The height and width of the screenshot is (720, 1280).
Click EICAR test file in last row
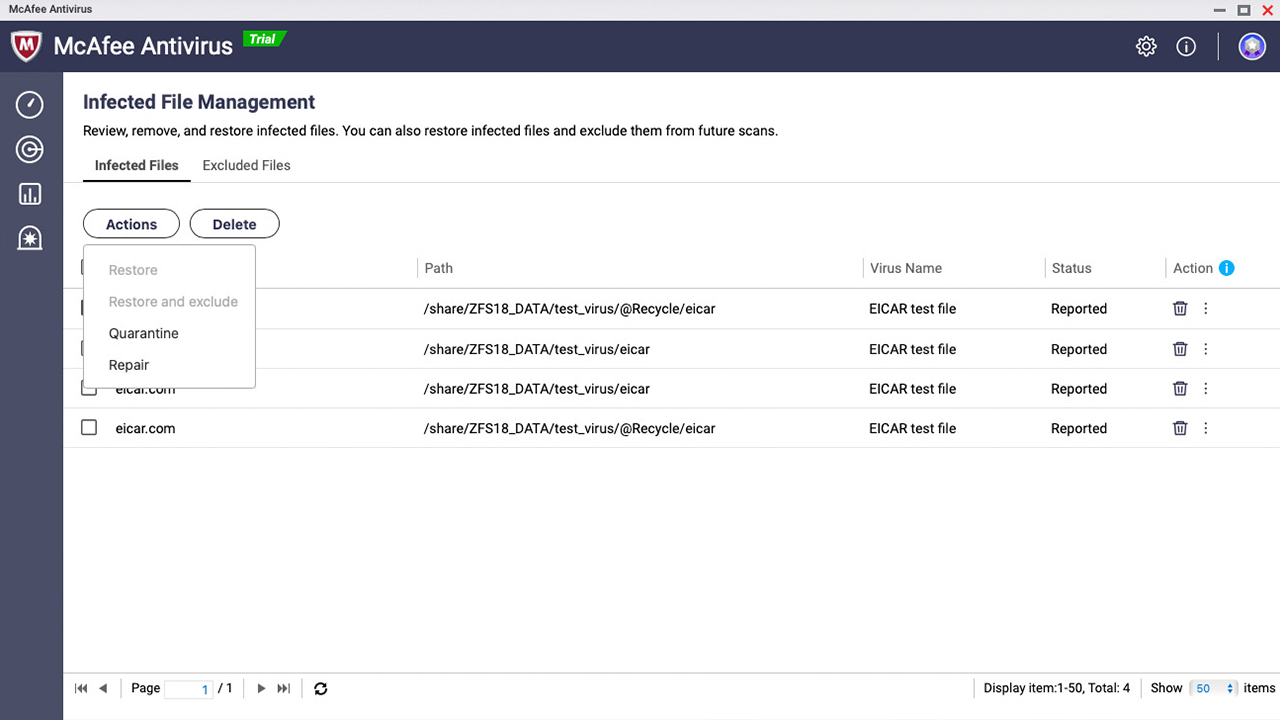pyautogui.click(x=912, y=428)
